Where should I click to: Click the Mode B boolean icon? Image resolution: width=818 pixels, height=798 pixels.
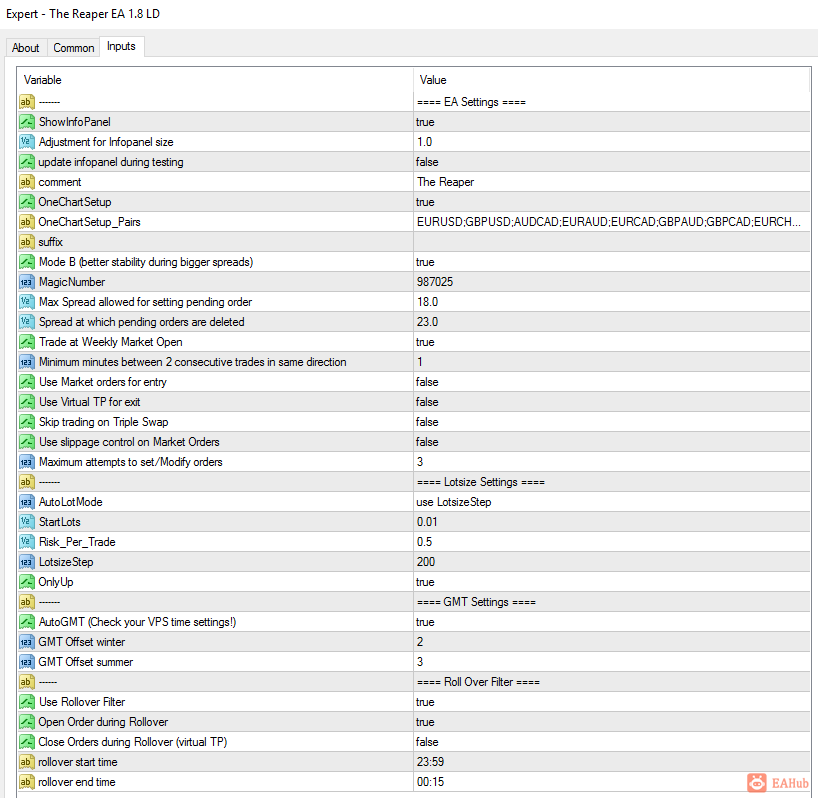tap(27, 261)
